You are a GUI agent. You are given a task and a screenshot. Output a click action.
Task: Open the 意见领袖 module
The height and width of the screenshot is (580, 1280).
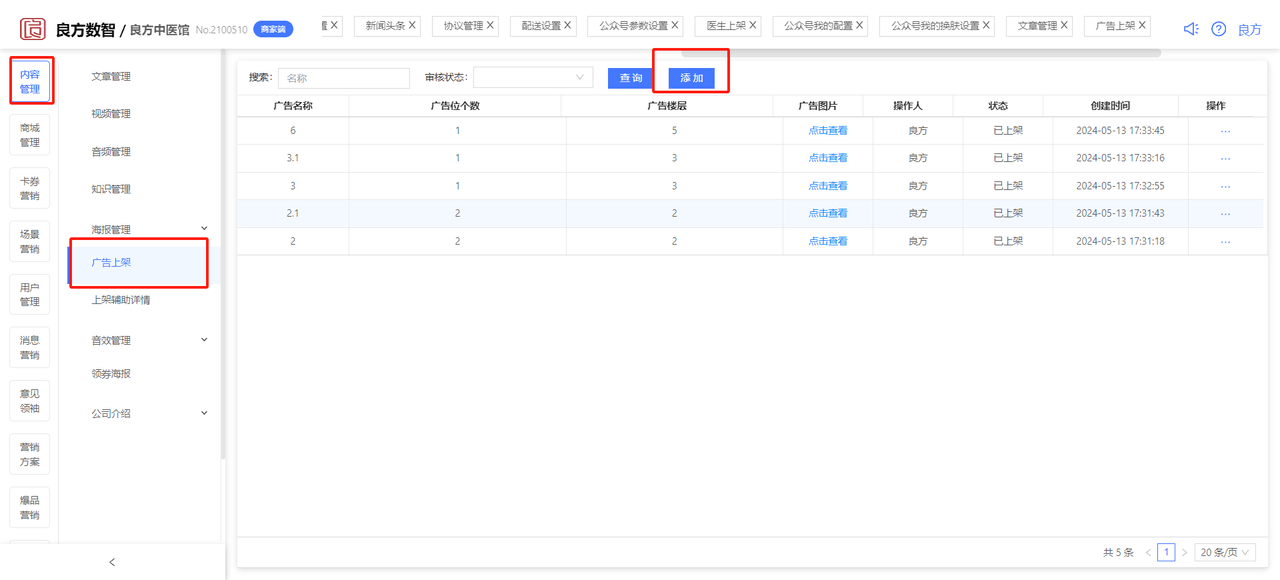(30, 401)
